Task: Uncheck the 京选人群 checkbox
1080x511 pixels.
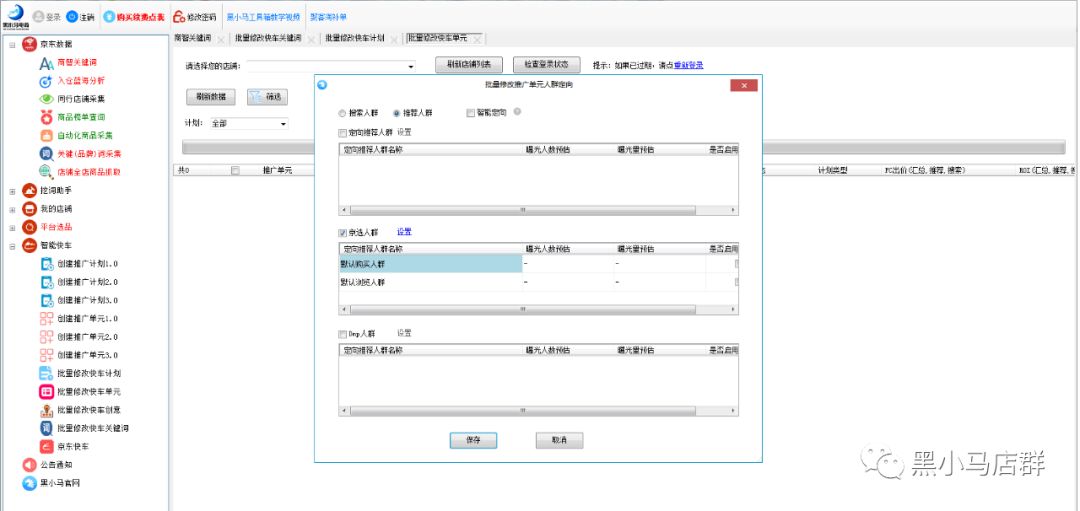Action: click(342, 233)
